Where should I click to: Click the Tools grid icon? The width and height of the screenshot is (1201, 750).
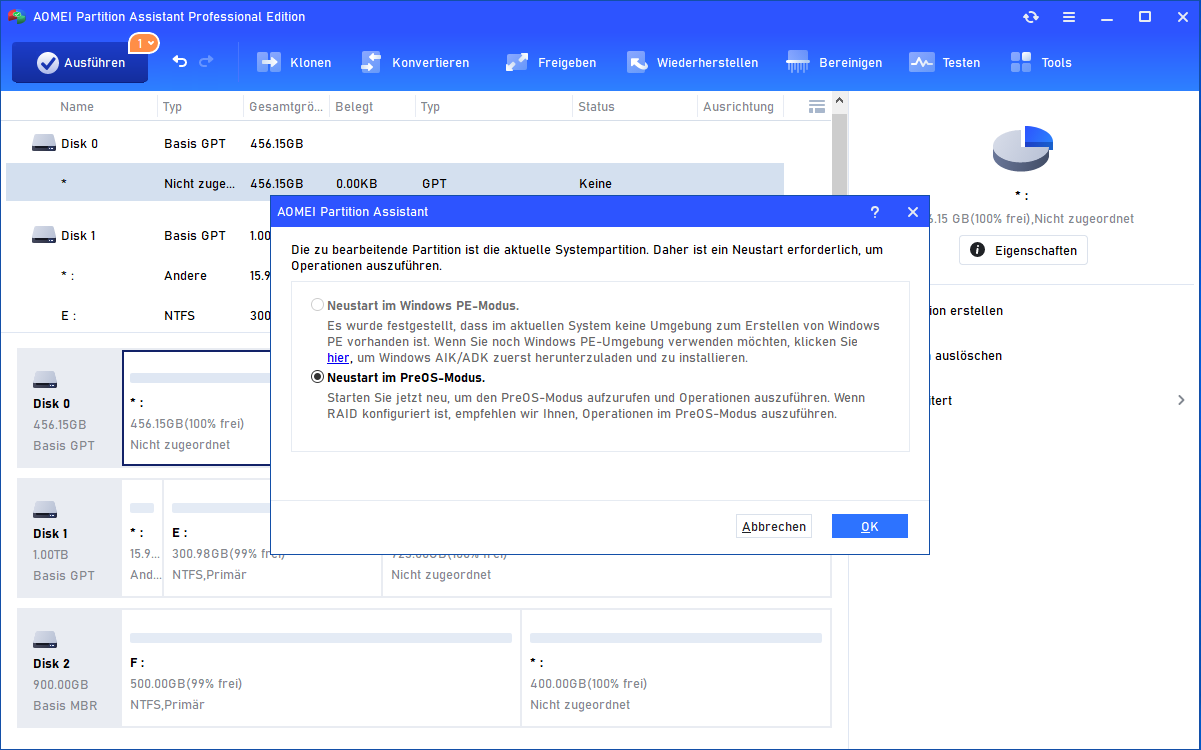coord(1021,62)
